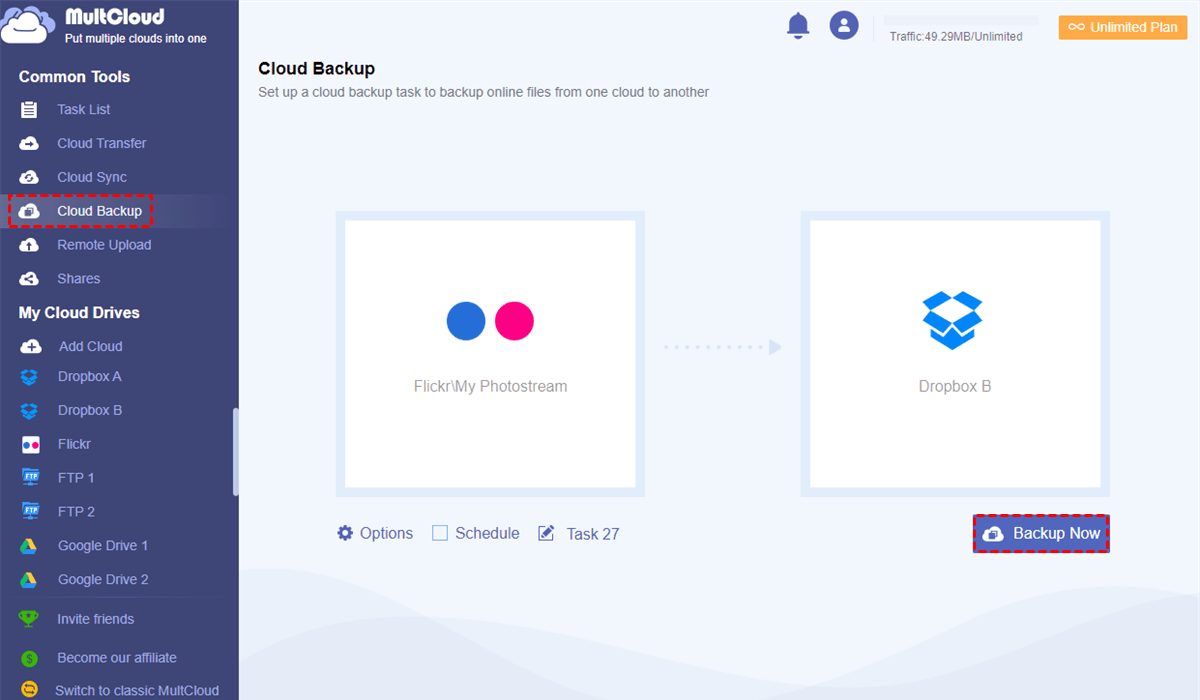1200x700 pixels.
Task: Click the Backup Now button
Action: point(1041,534)
